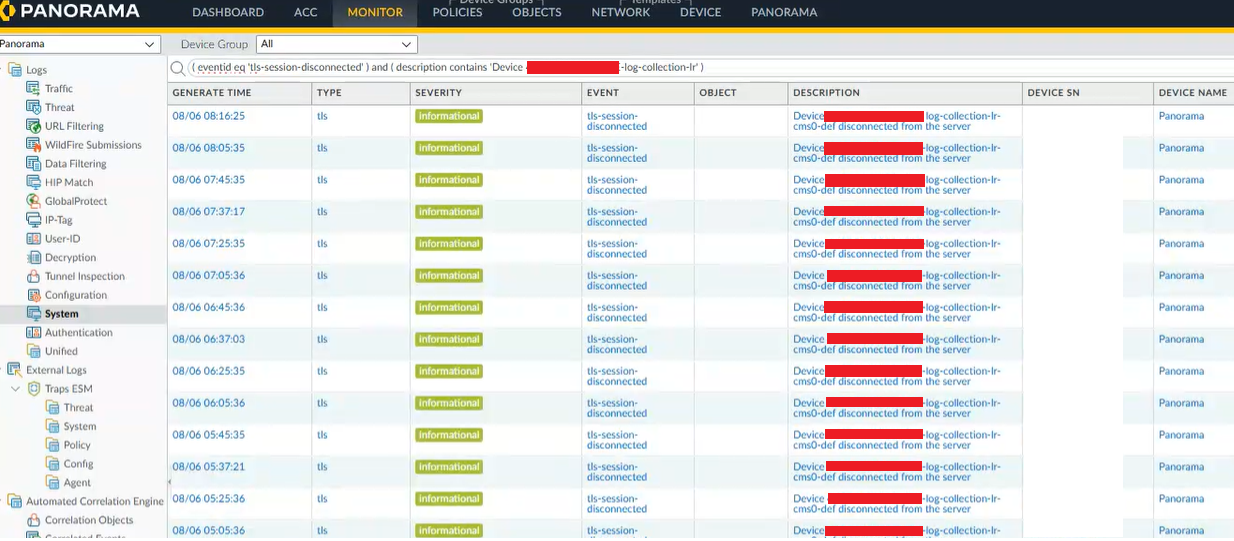Collapse the Logs tree node
The height and width of the screenshot is (541, 1234).
[3, 70]
